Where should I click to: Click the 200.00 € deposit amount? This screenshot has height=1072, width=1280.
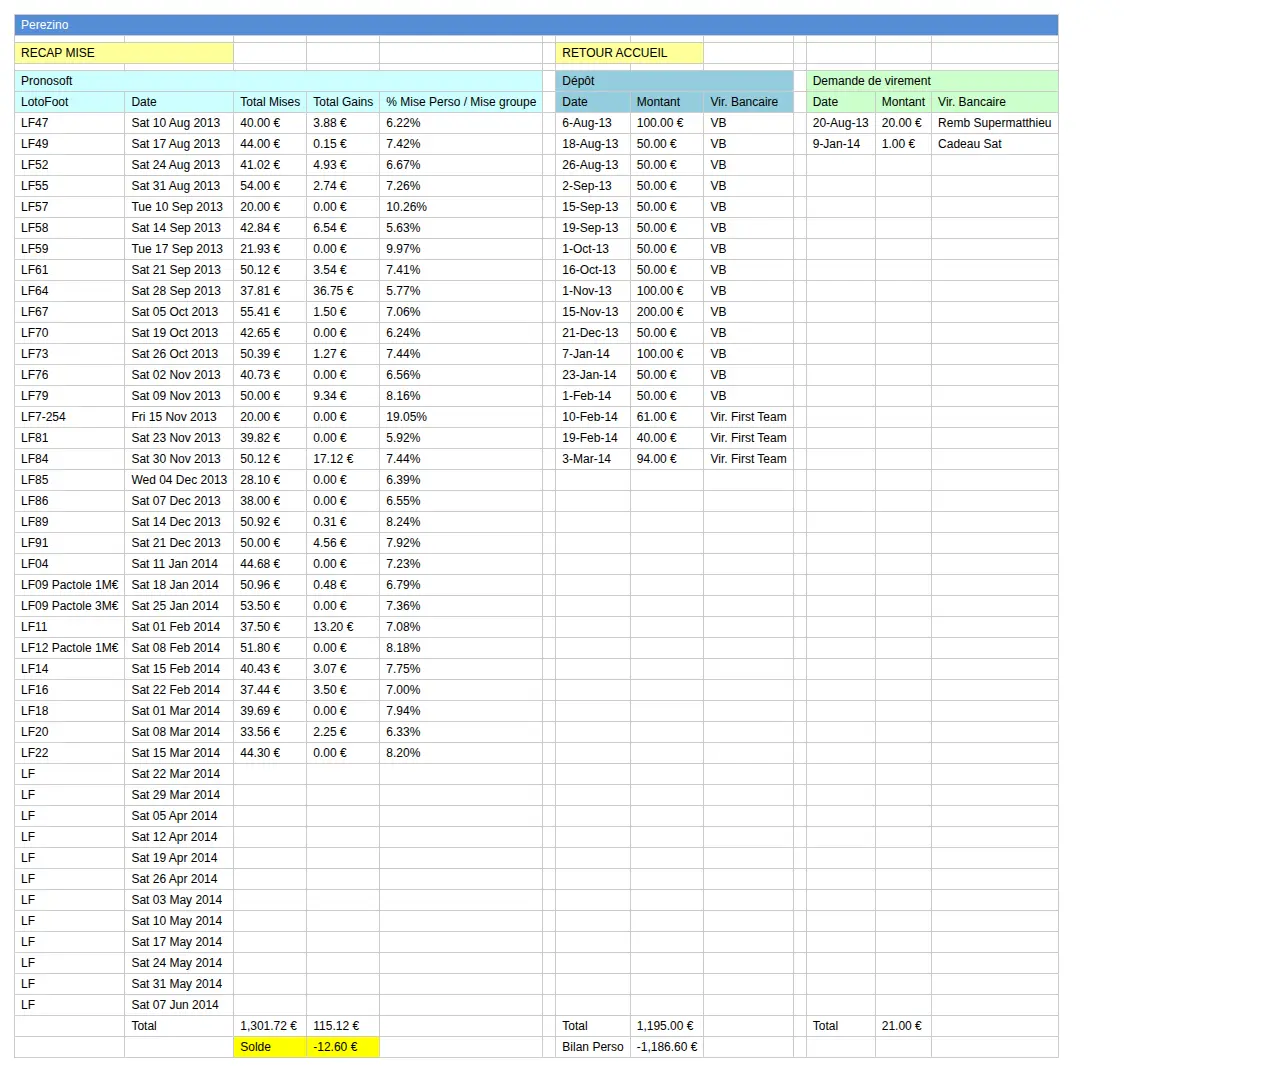pos(667,312)
